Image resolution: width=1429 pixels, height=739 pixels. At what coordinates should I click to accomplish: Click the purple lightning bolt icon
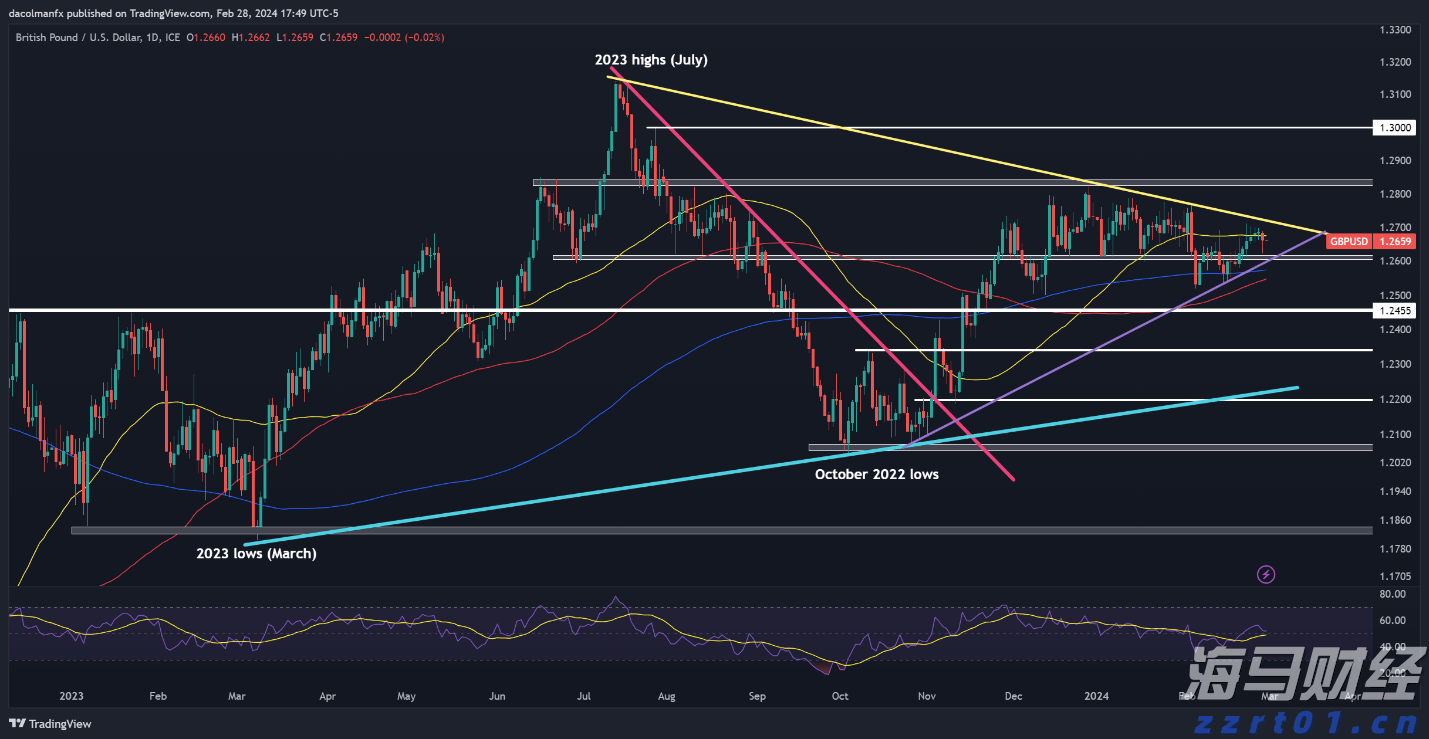pyautogui.click(x=1266, y=574)
